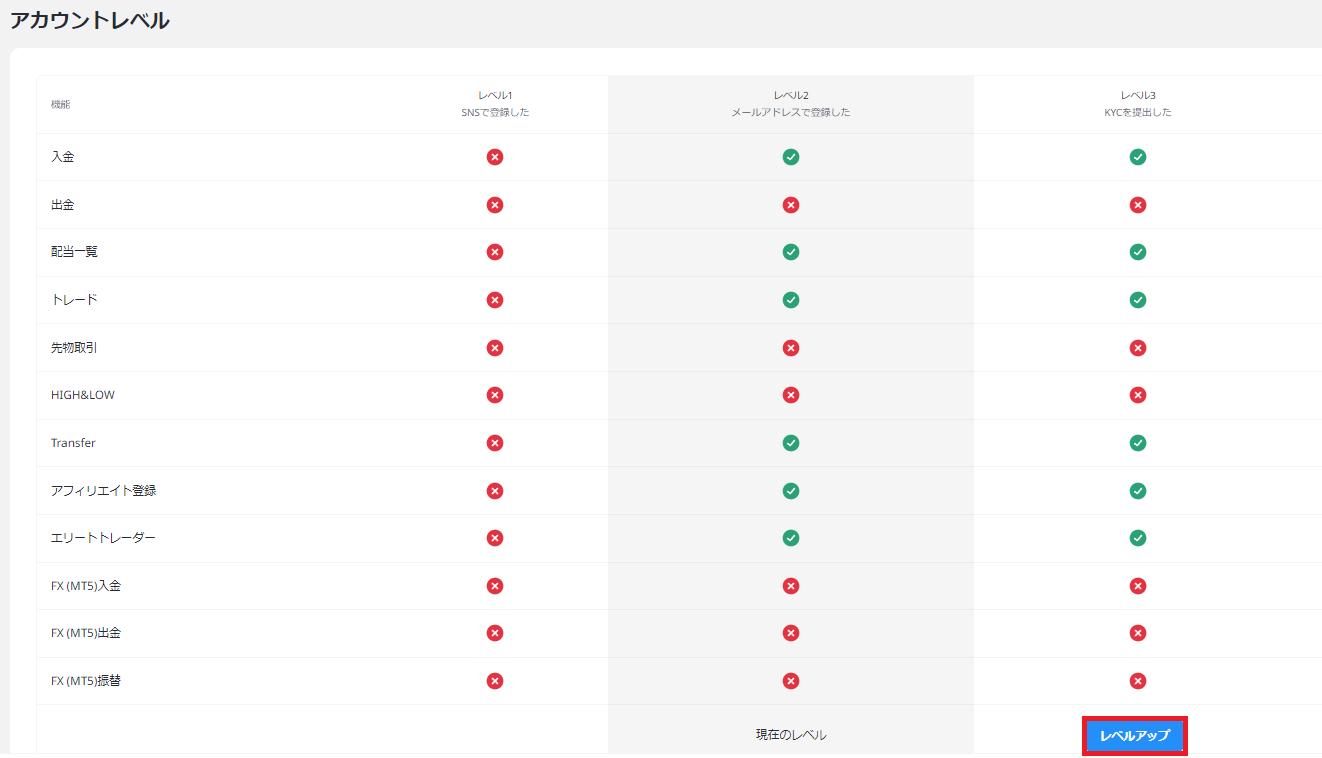The width and height of the screenshot is (1322, 758).
Task: Click the Transfer row label
Action: 73,443
